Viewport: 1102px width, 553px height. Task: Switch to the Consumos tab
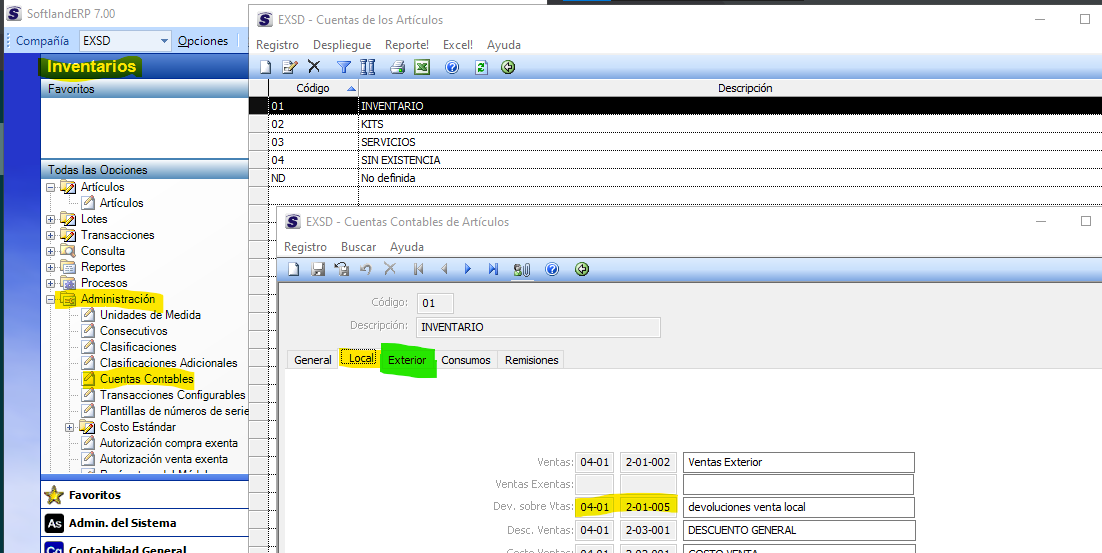coord(466,360)
